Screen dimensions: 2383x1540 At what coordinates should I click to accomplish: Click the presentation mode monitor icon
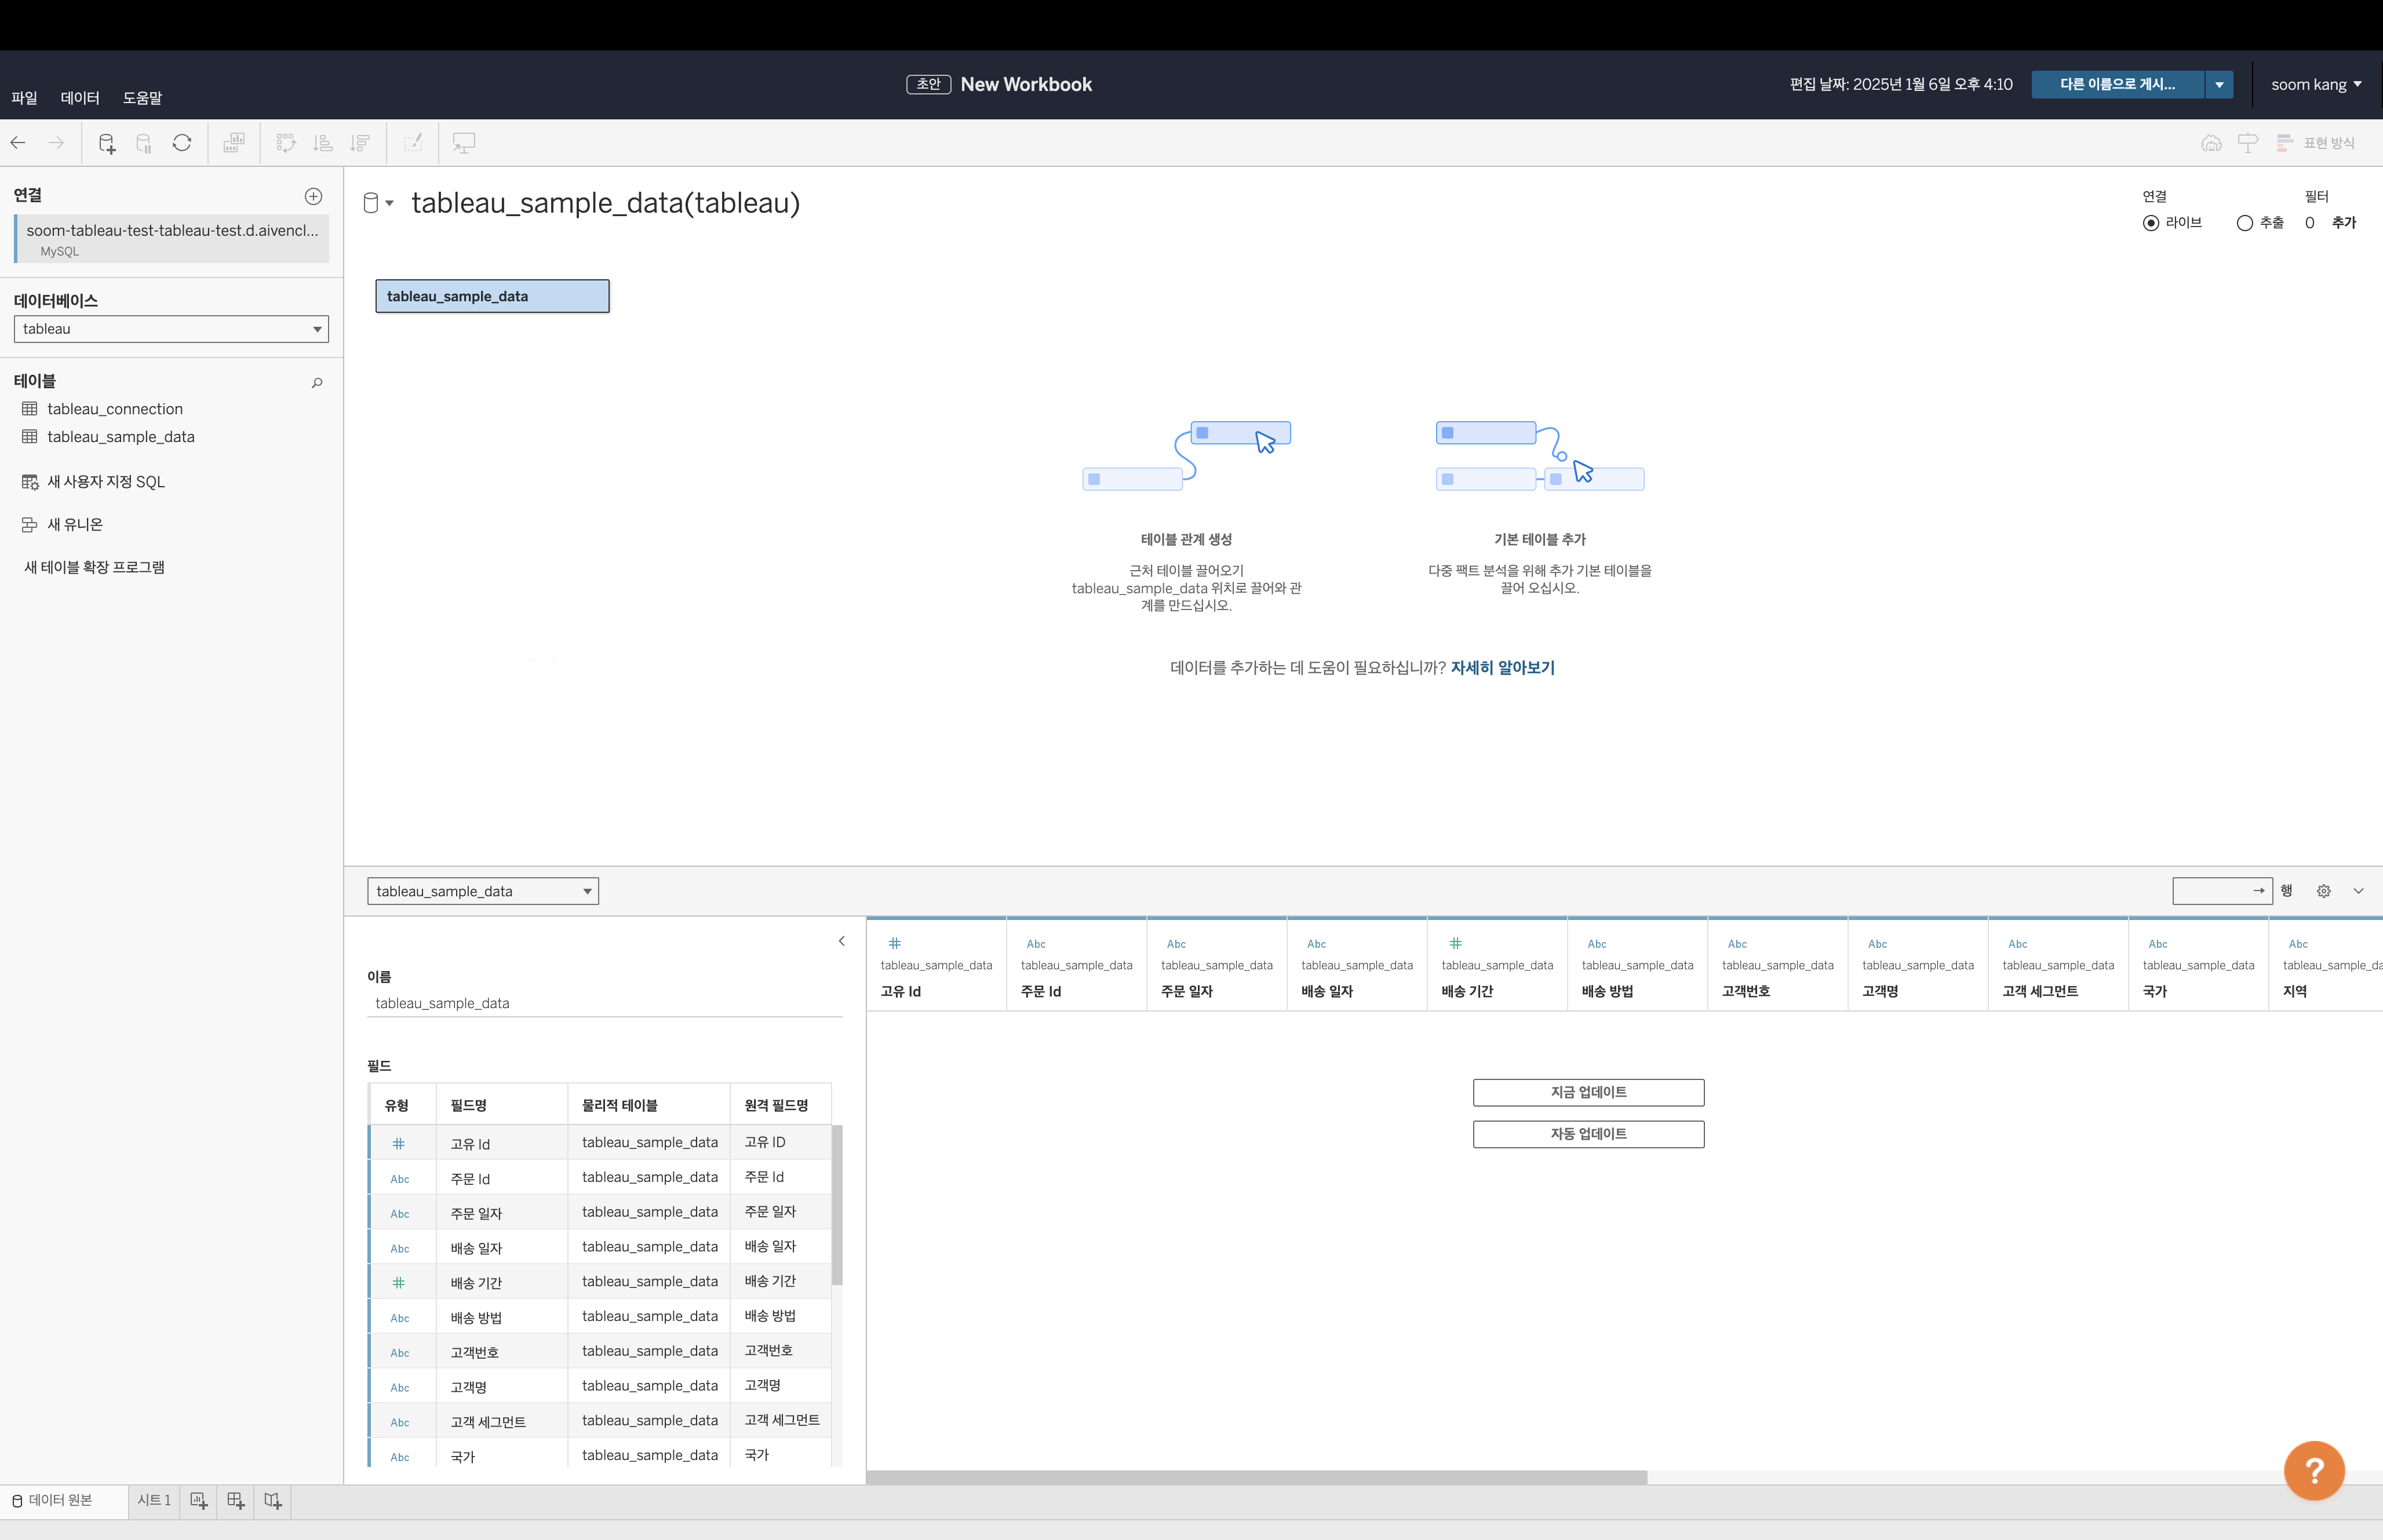pyautogui.click(x=464, y=143)
